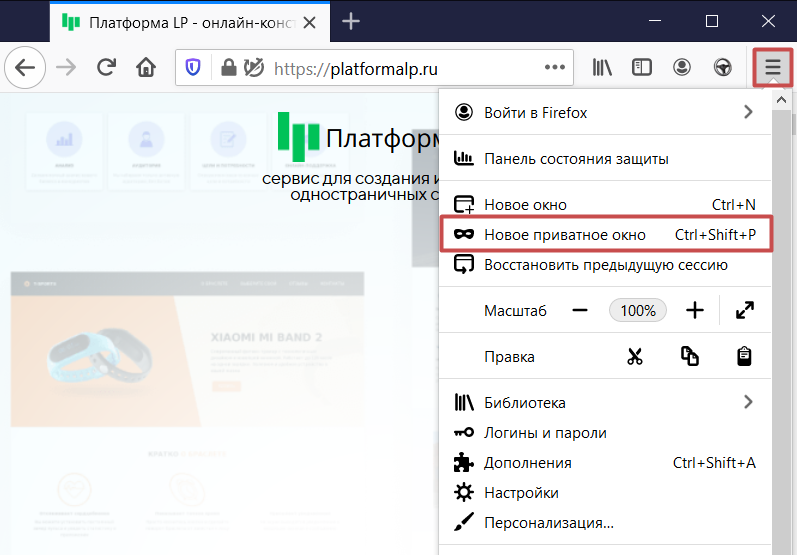Open a new tab with plus button
Image resolution: width=797 pixels, height=555 pixels.
(351, 21)
